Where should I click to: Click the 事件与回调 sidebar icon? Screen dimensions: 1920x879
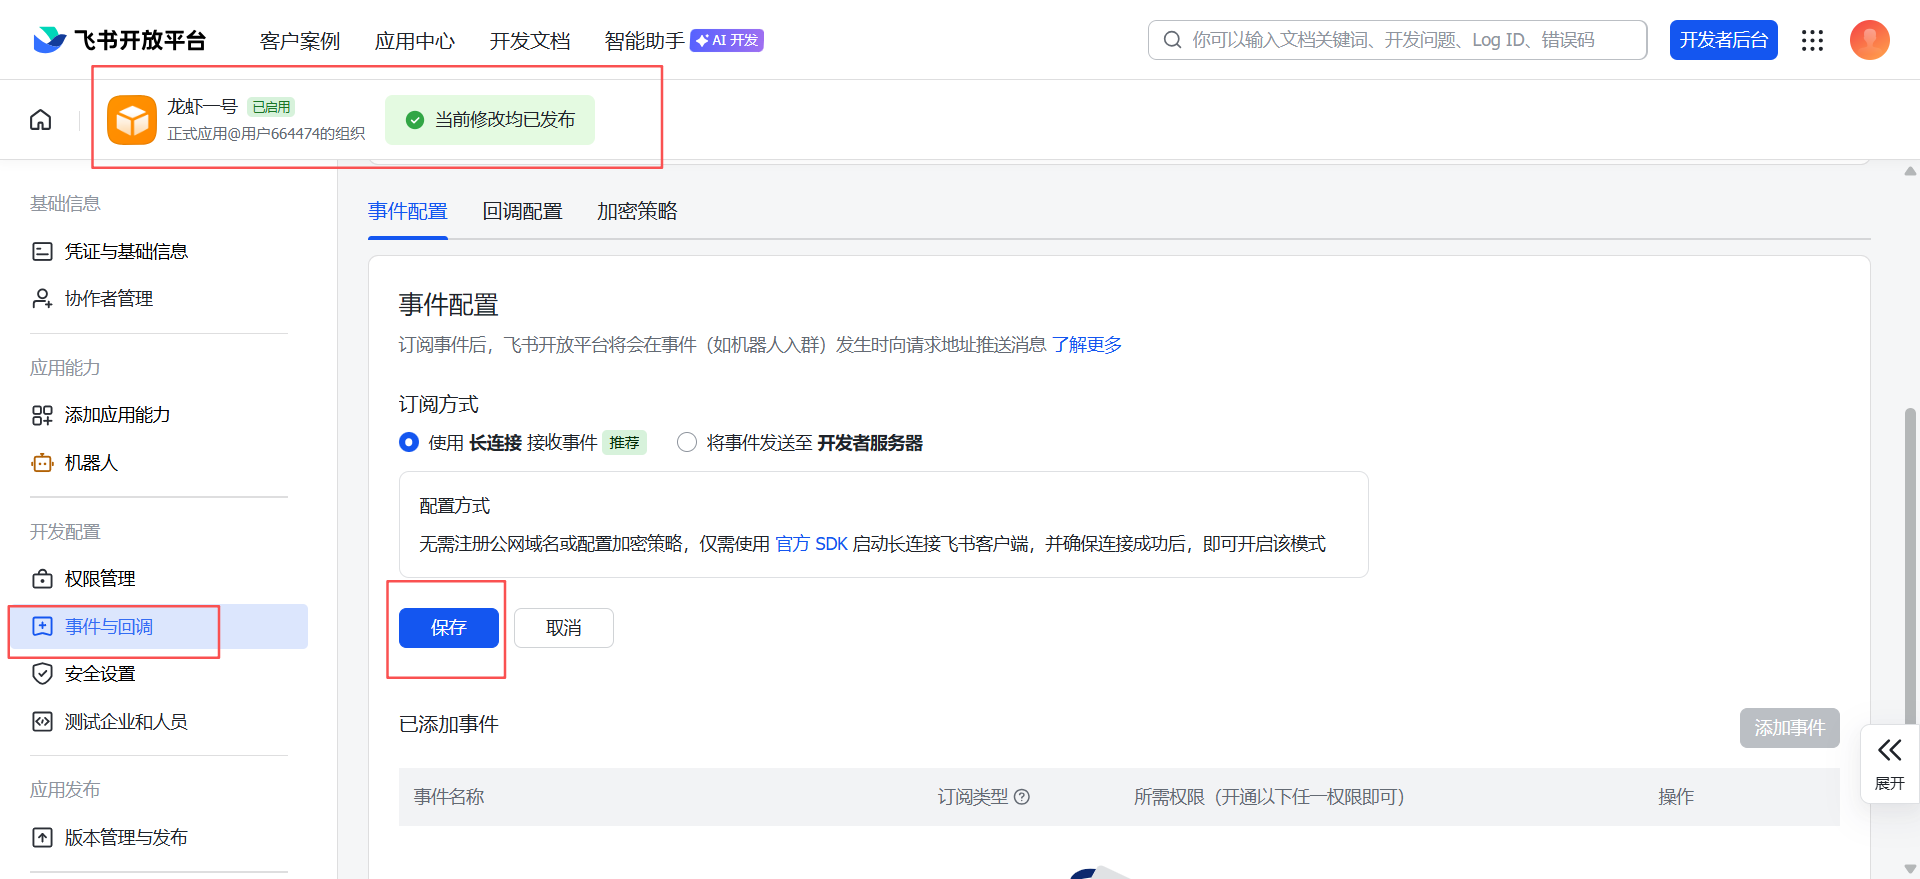pyautogui.click(x=42, y=626)
